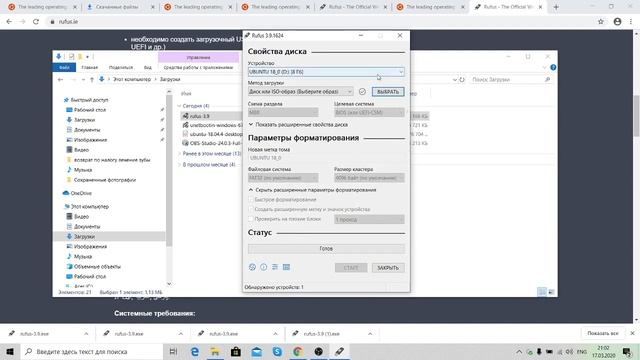This screenshot has width=640, height=360.
Task: Click the Готов status progress bar
Action: [326, 249]
